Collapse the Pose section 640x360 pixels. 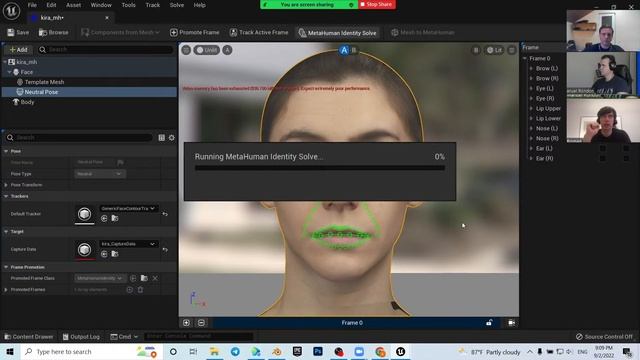pos(6,151)
